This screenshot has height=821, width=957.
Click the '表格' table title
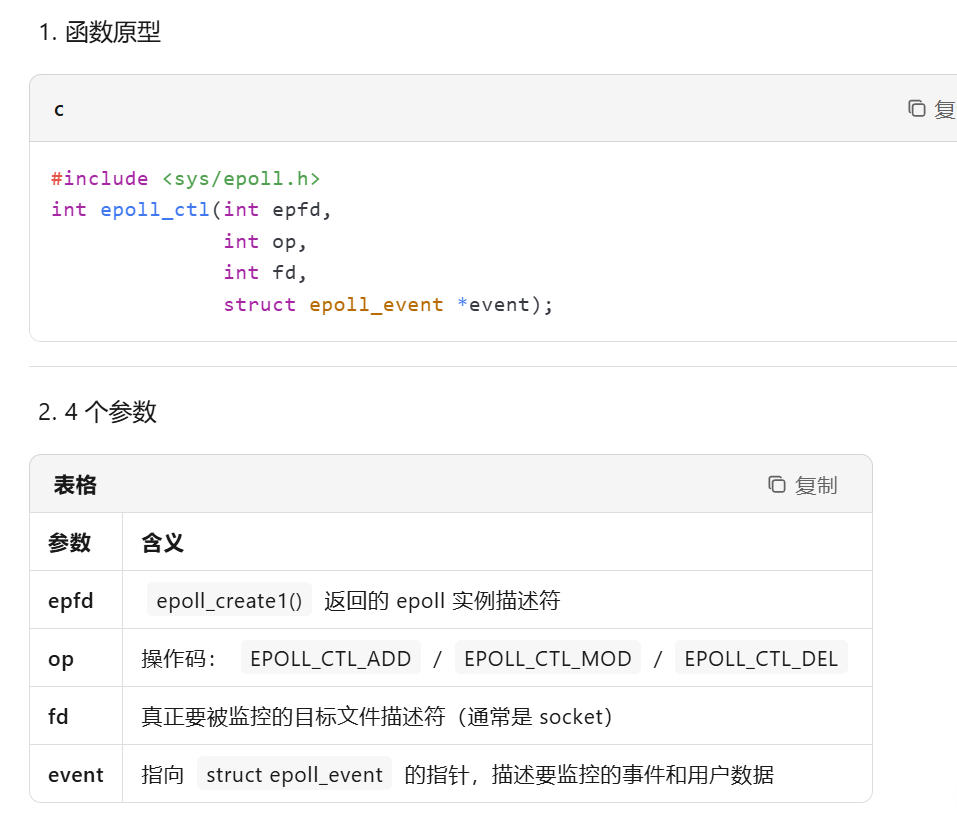[x=75, y=485]
